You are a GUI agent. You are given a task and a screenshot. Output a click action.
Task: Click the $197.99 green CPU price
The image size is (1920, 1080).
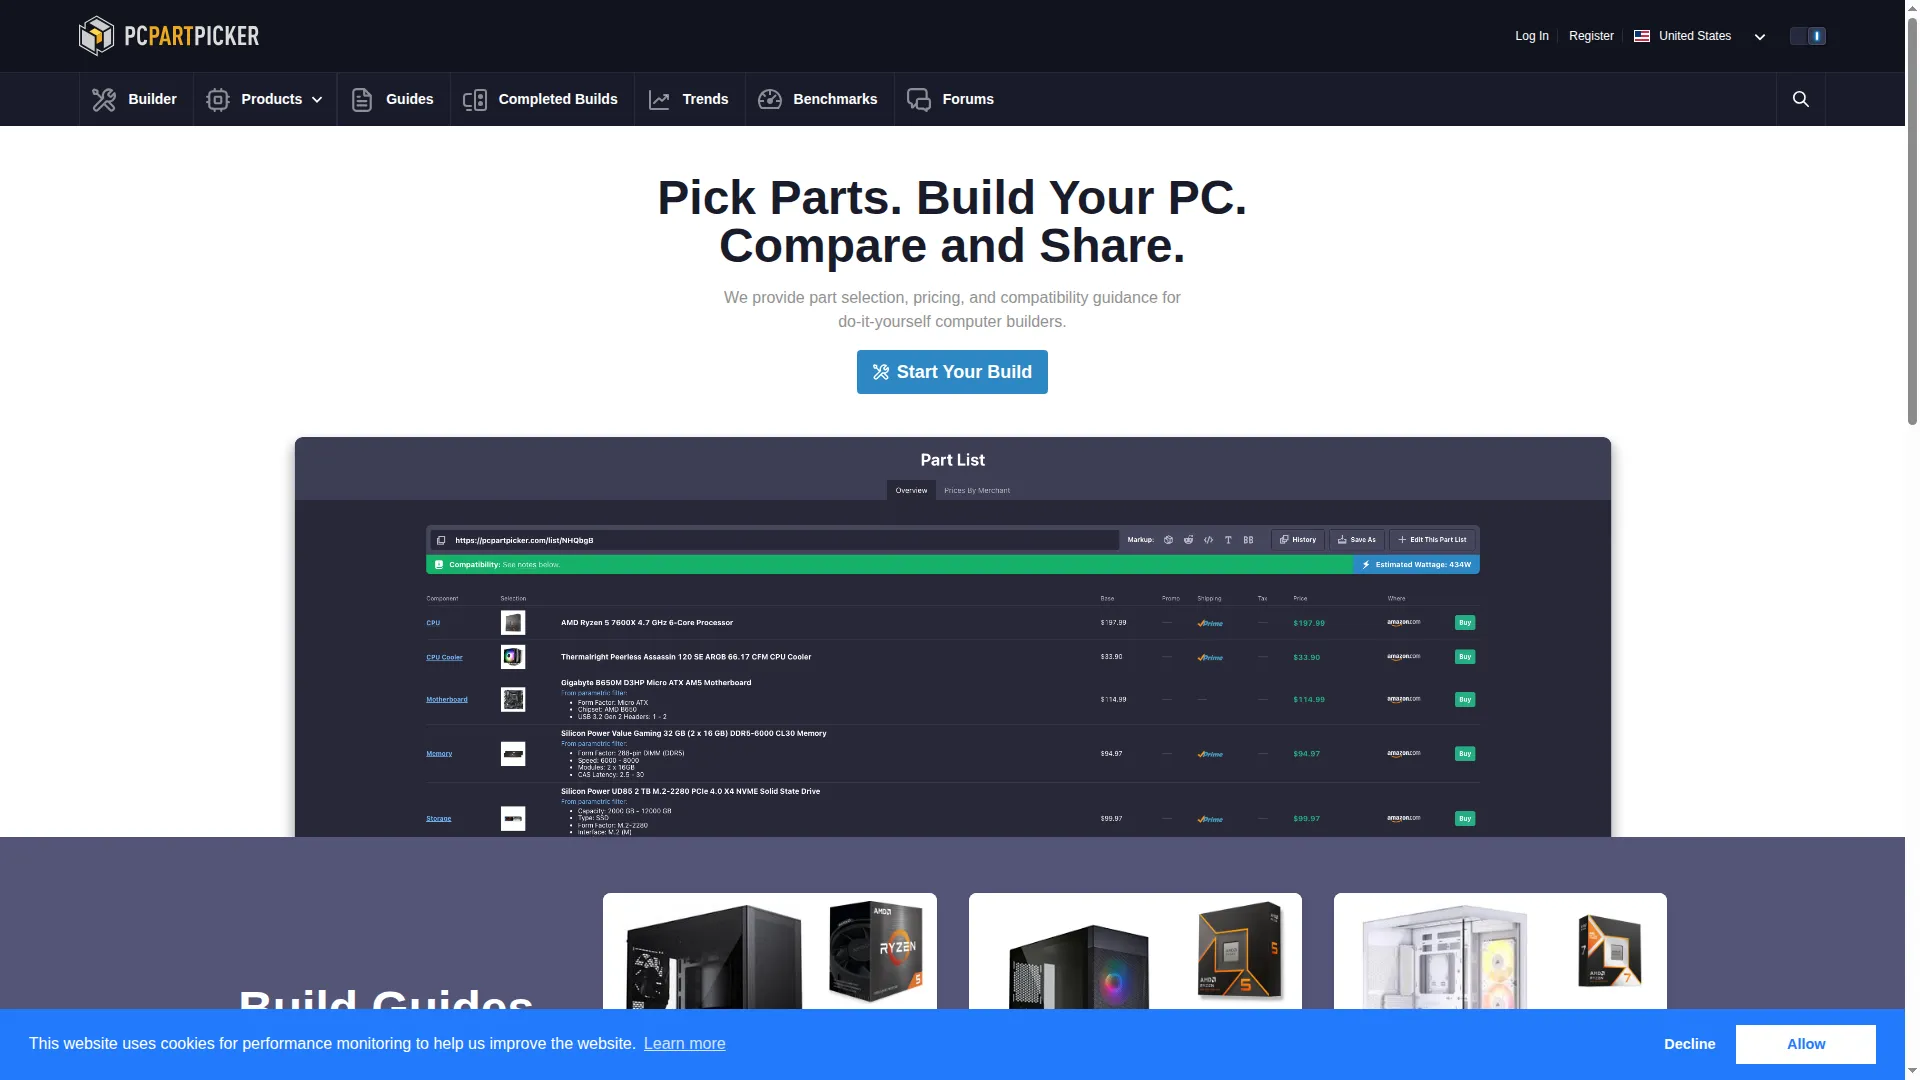[1309, 623]
